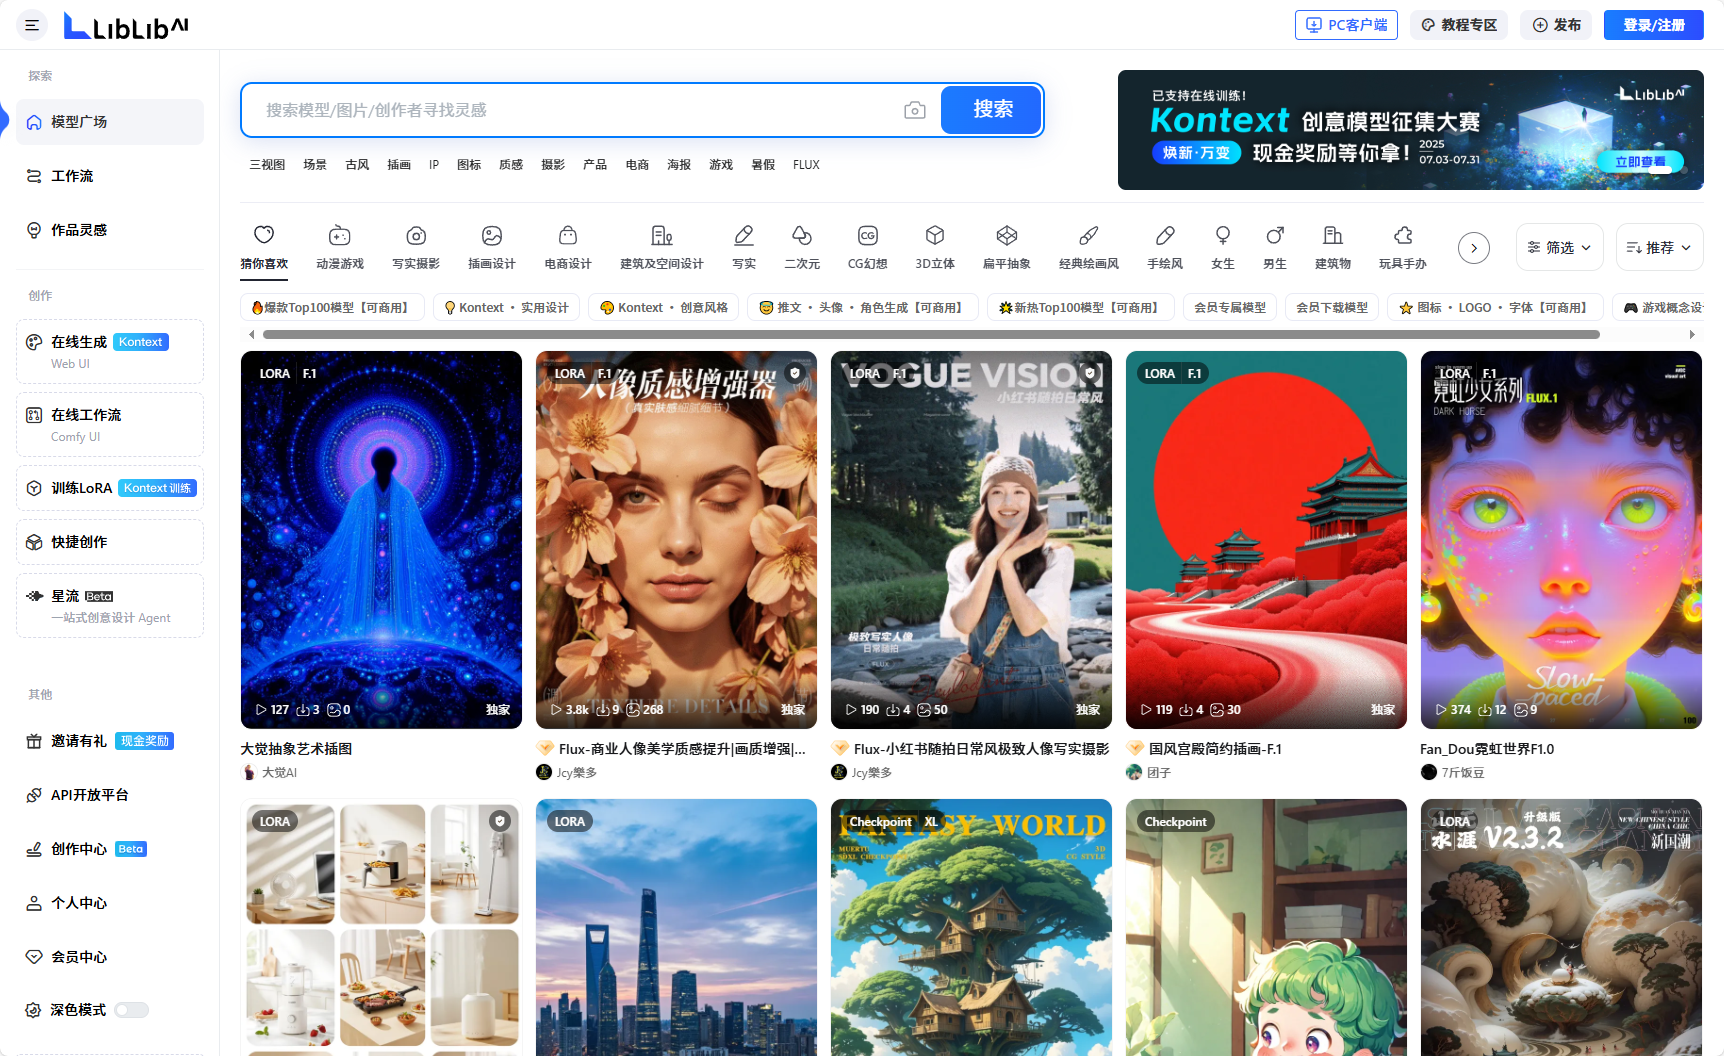1724x1056 pixels.
Task: Select the 男生 category icon
Action: point(1275,247)
